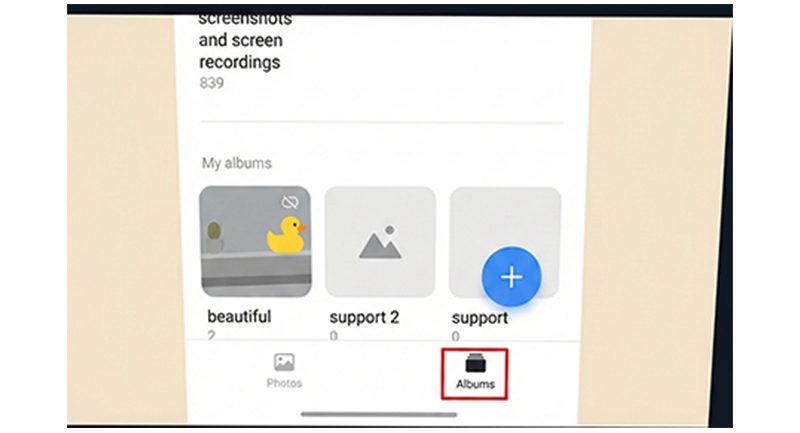
Task: Open Screenshots and screen recordings album
Action: pyautogui.click(x=245, y=40)
